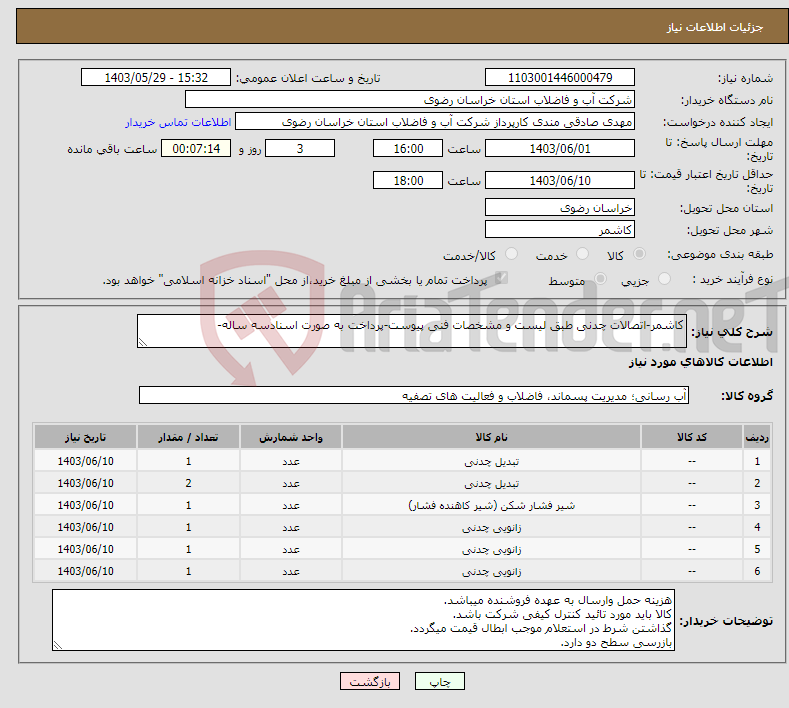Viewport: 789px width, 708px height.
Task: Click the resize handle of buyer notes textarea
Action: point(58,645)
